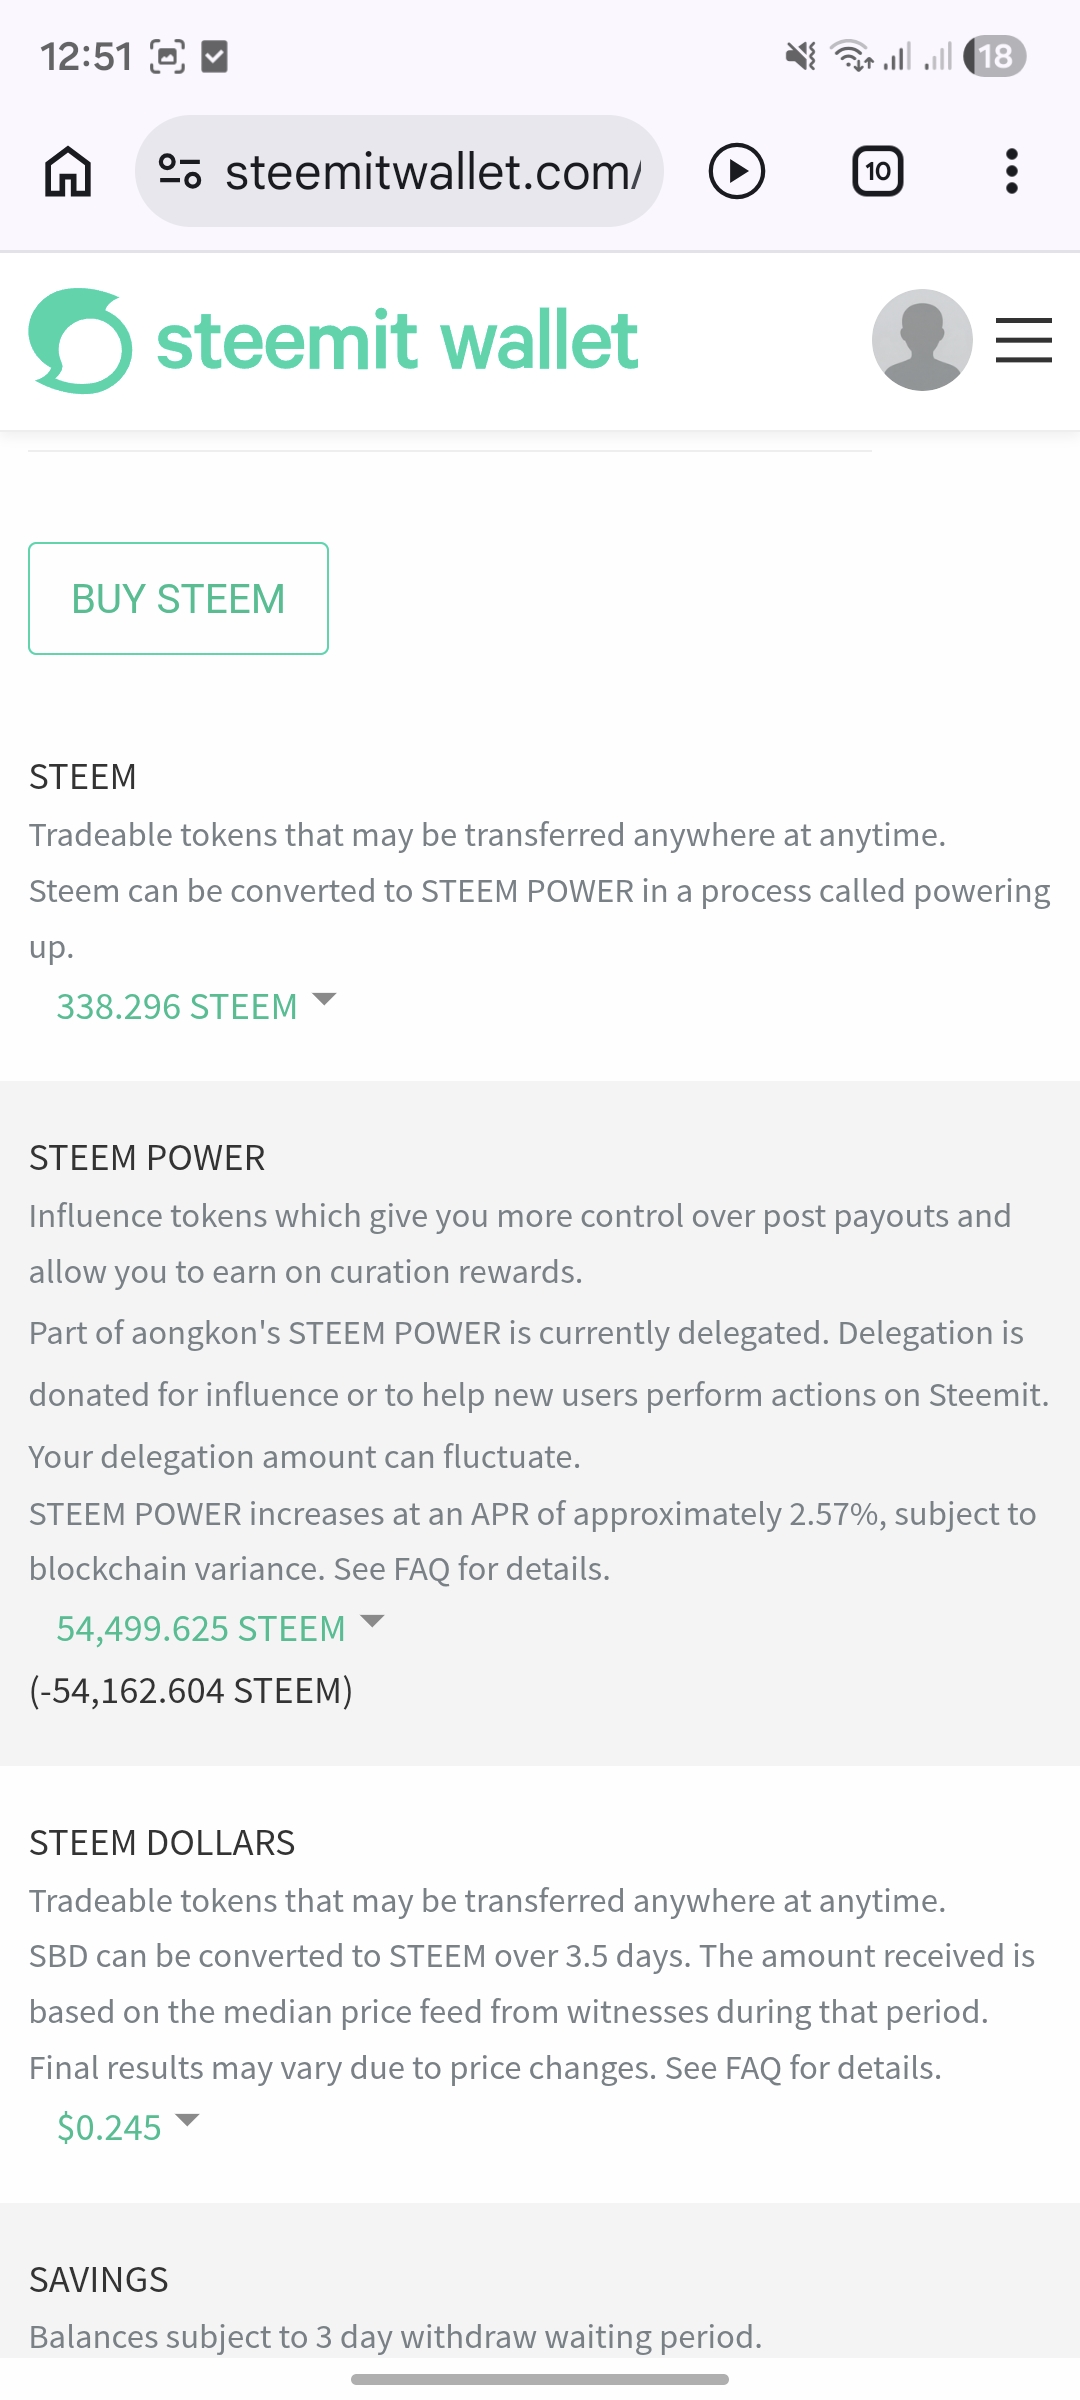Tap the media play icon in toolbar
The image size is (1080, 2400).
[x=737, y=171]
